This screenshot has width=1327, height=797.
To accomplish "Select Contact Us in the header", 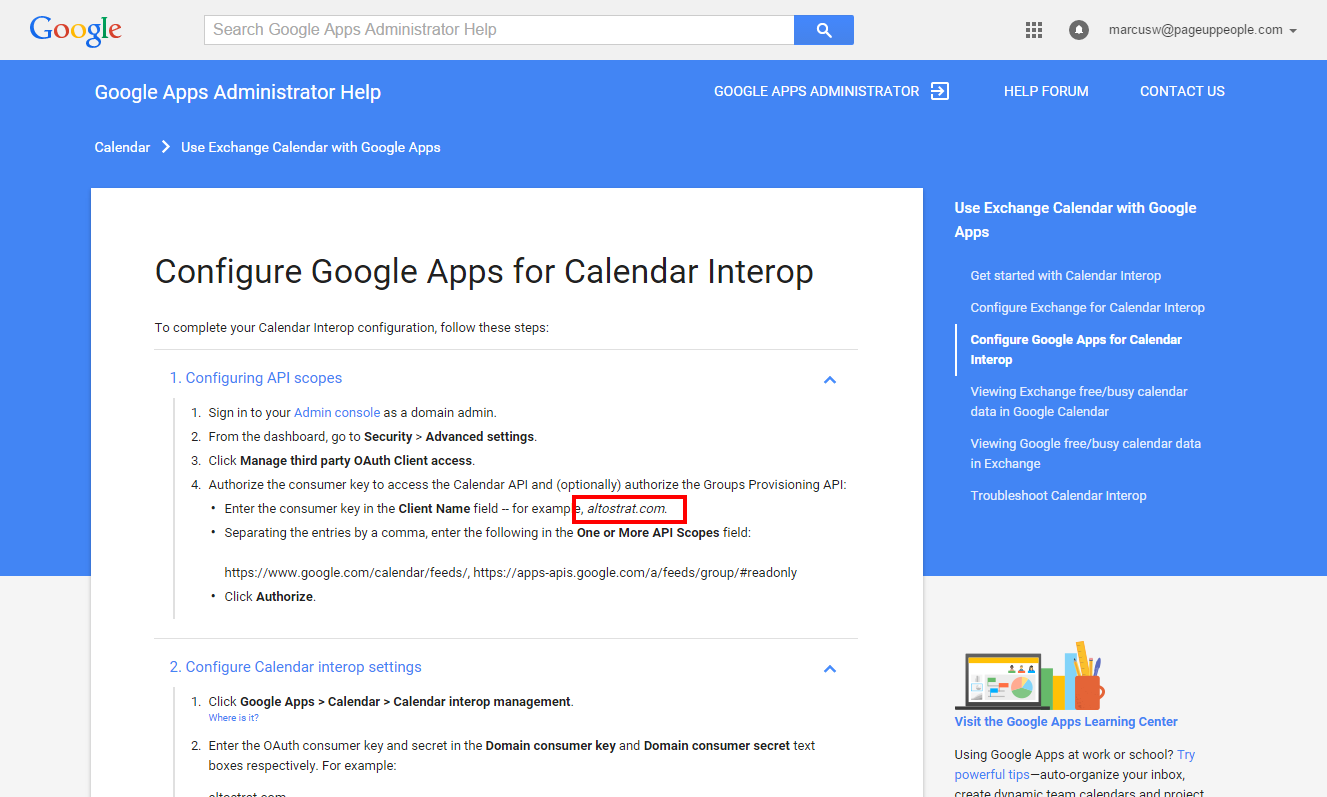I will click(1182, 91).
